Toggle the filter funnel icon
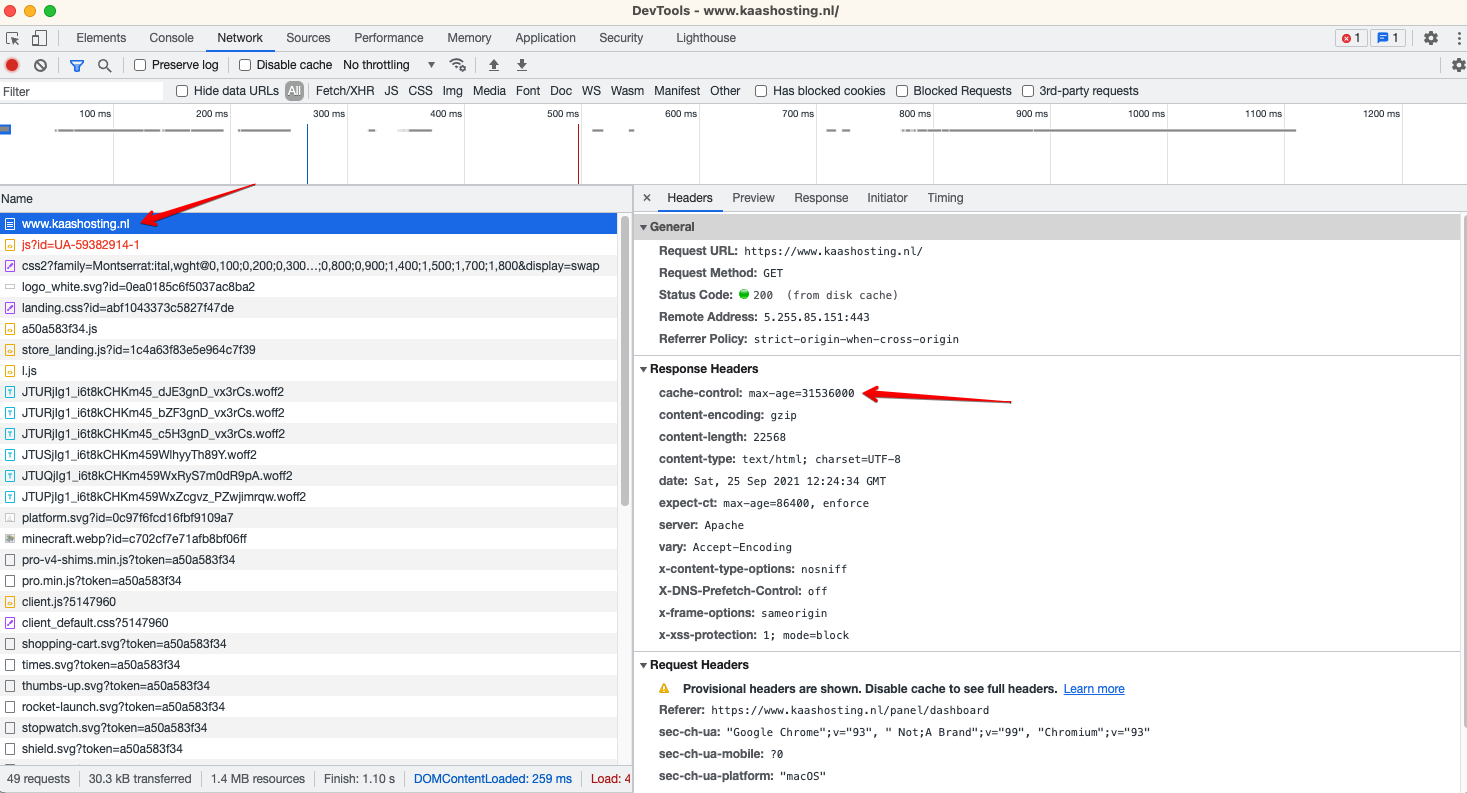Image resolution: width=1467 pixels, height=793 pixels. coord(77,65)
